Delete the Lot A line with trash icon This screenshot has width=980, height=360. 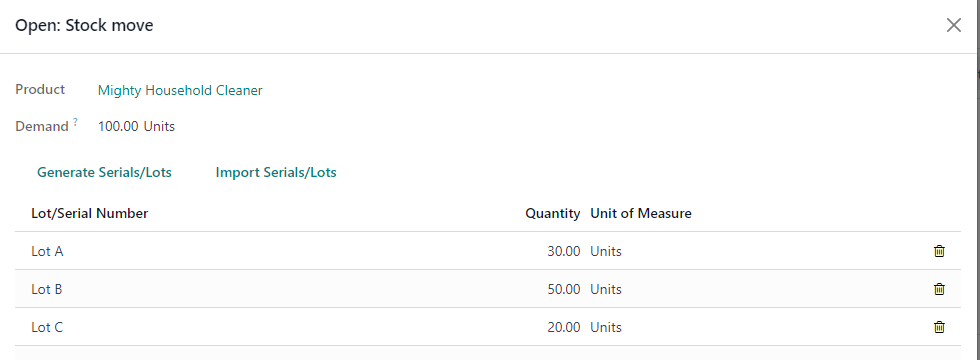939,251
